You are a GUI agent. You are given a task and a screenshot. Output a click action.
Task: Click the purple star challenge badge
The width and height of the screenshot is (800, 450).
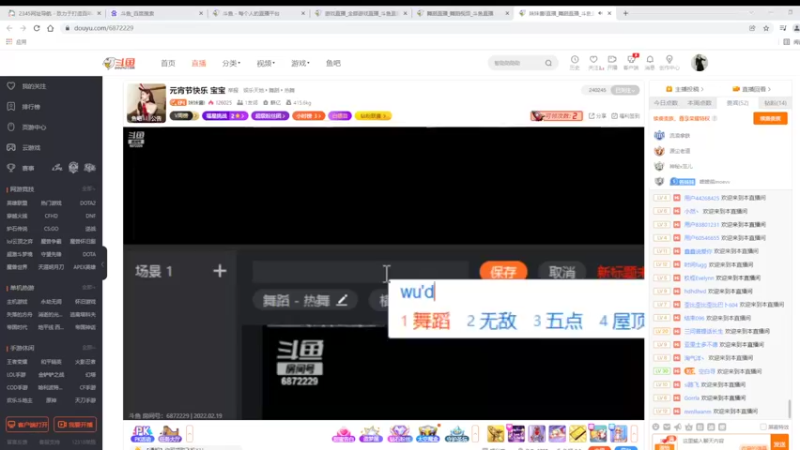click(x=224, y=116)
